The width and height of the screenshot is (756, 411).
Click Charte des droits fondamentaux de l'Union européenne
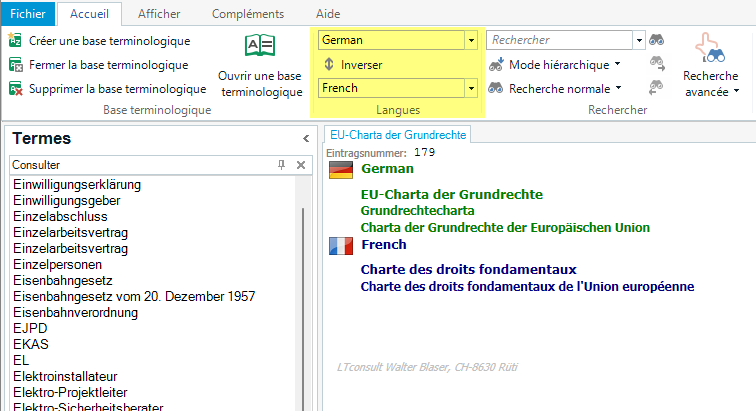tap(527, 287)
